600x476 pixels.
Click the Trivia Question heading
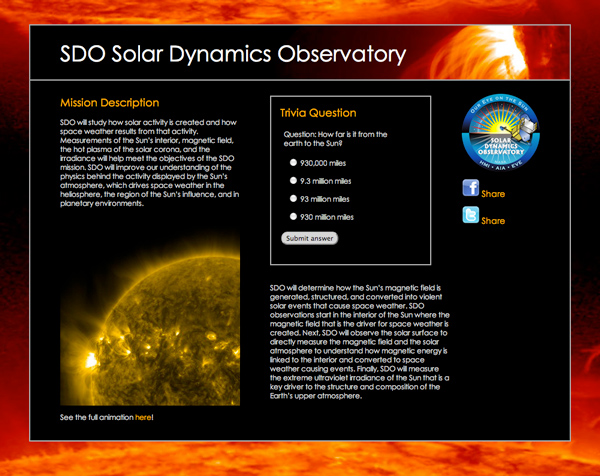(318, 113)
